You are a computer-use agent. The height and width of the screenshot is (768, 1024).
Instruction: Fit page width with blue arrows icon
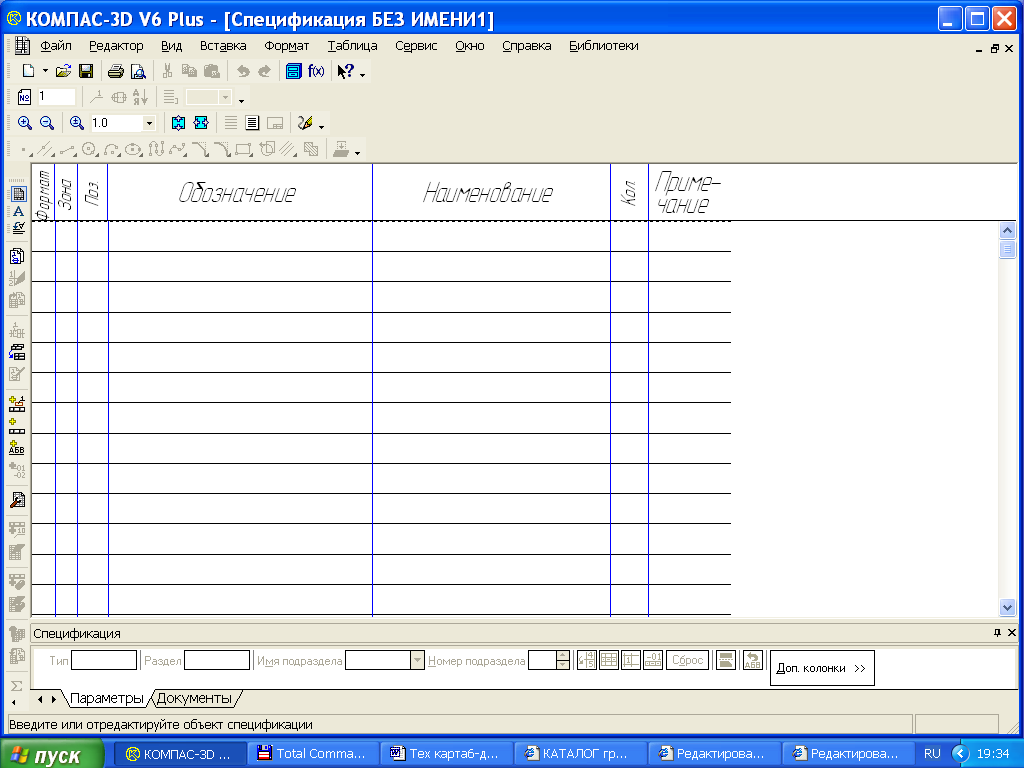click(200, 123)
